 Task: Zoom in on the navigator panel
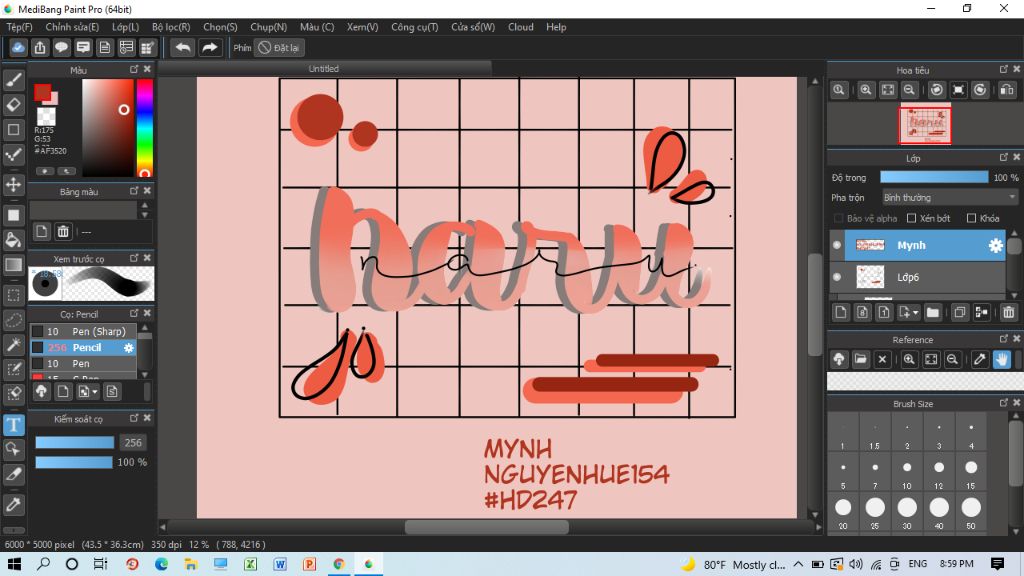point(865,90)
